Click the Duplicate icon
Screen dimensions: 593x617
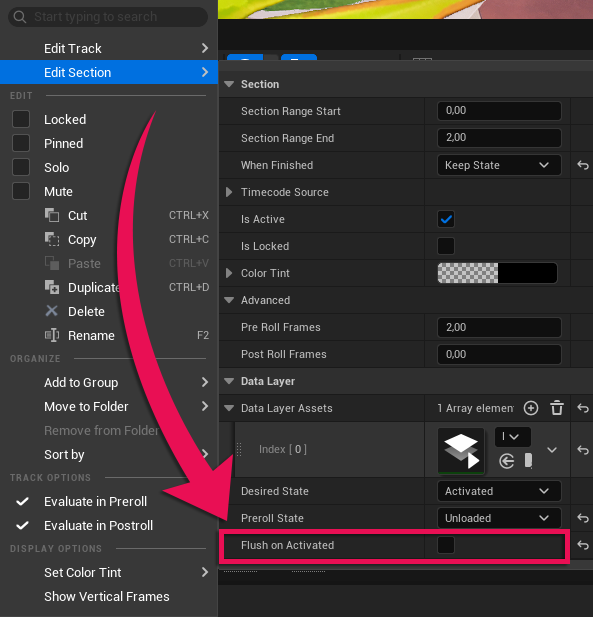(52, 287)
